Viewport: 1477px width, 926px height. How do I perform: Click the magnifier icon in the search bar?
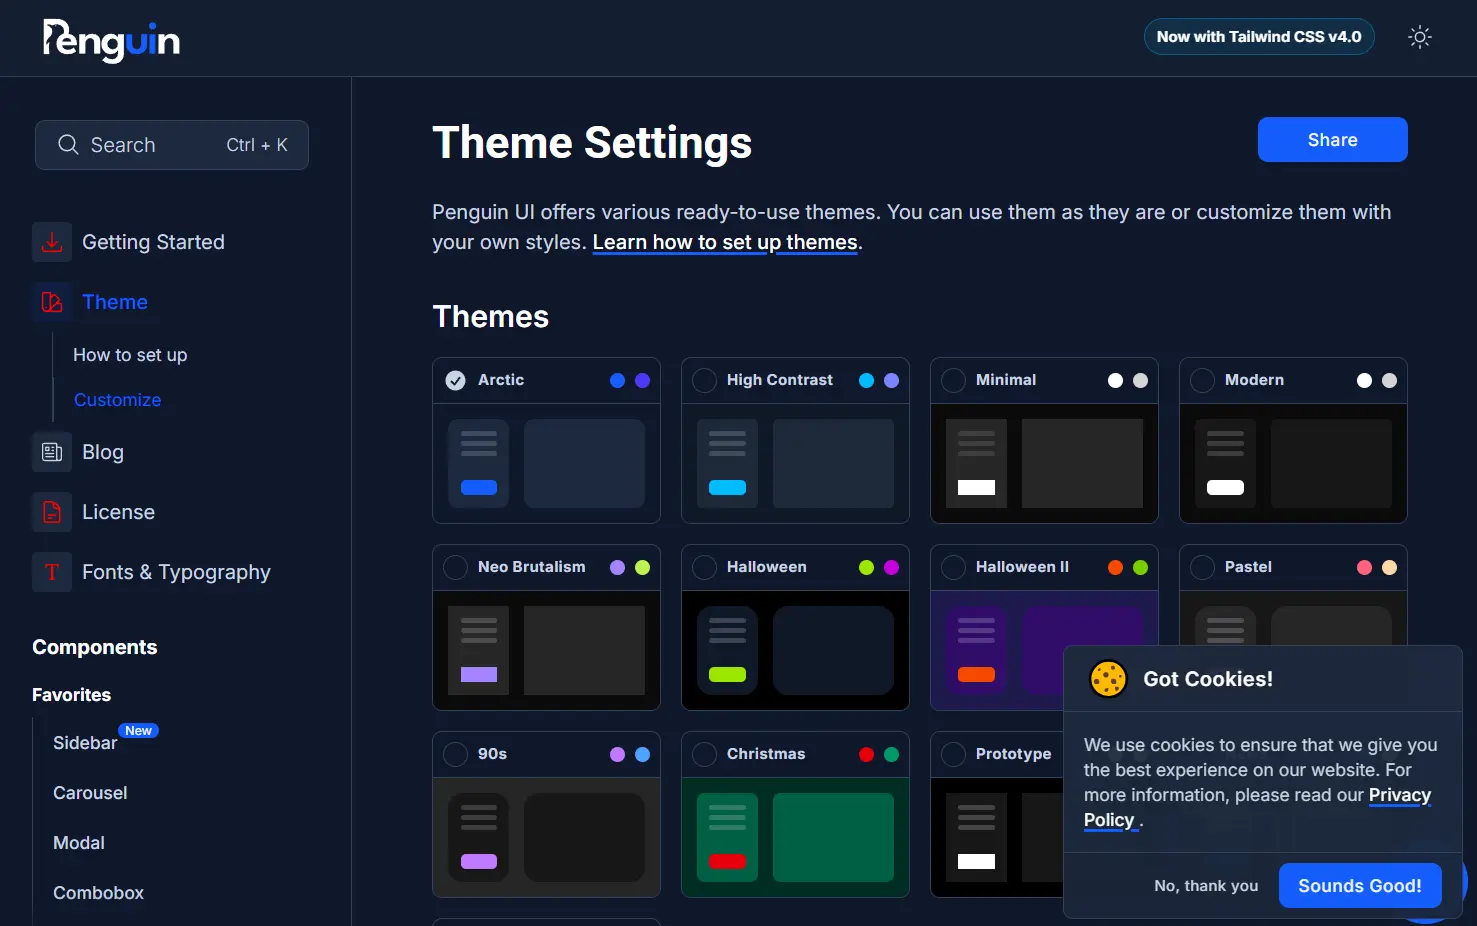(68, 144)
